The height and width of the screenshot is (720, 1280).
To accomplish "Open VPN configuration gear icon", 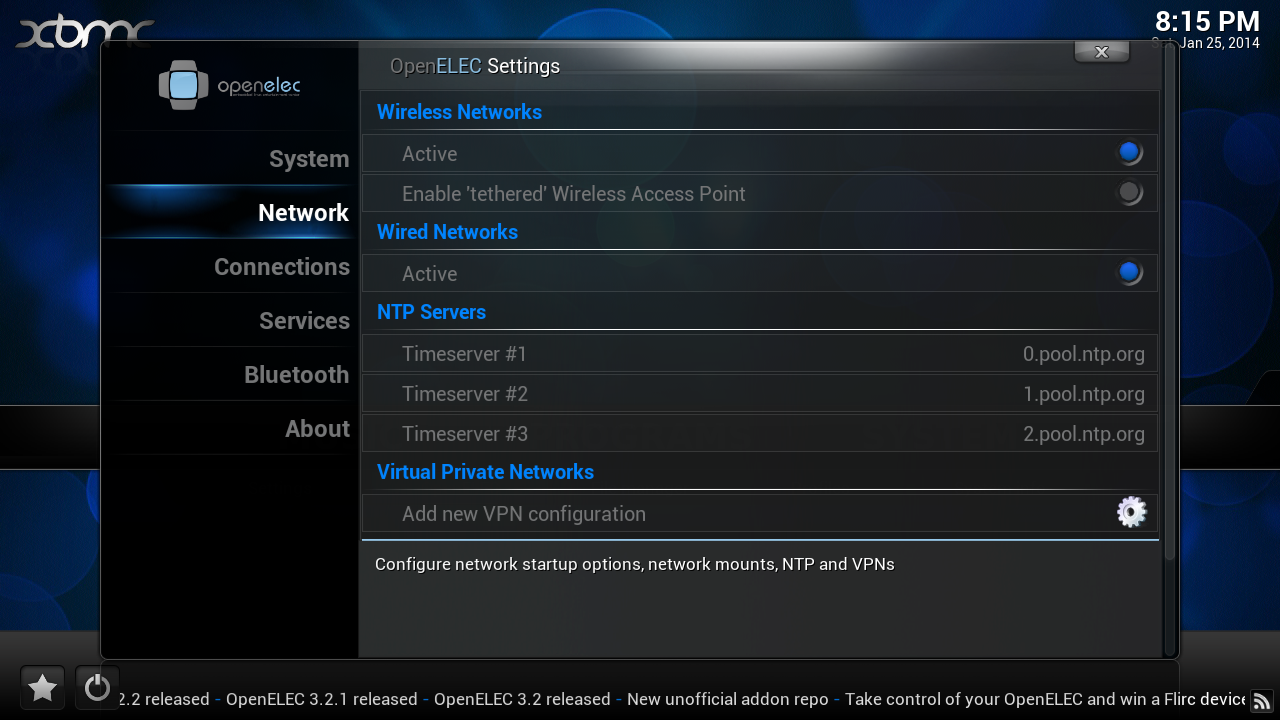I will 1131,512.
